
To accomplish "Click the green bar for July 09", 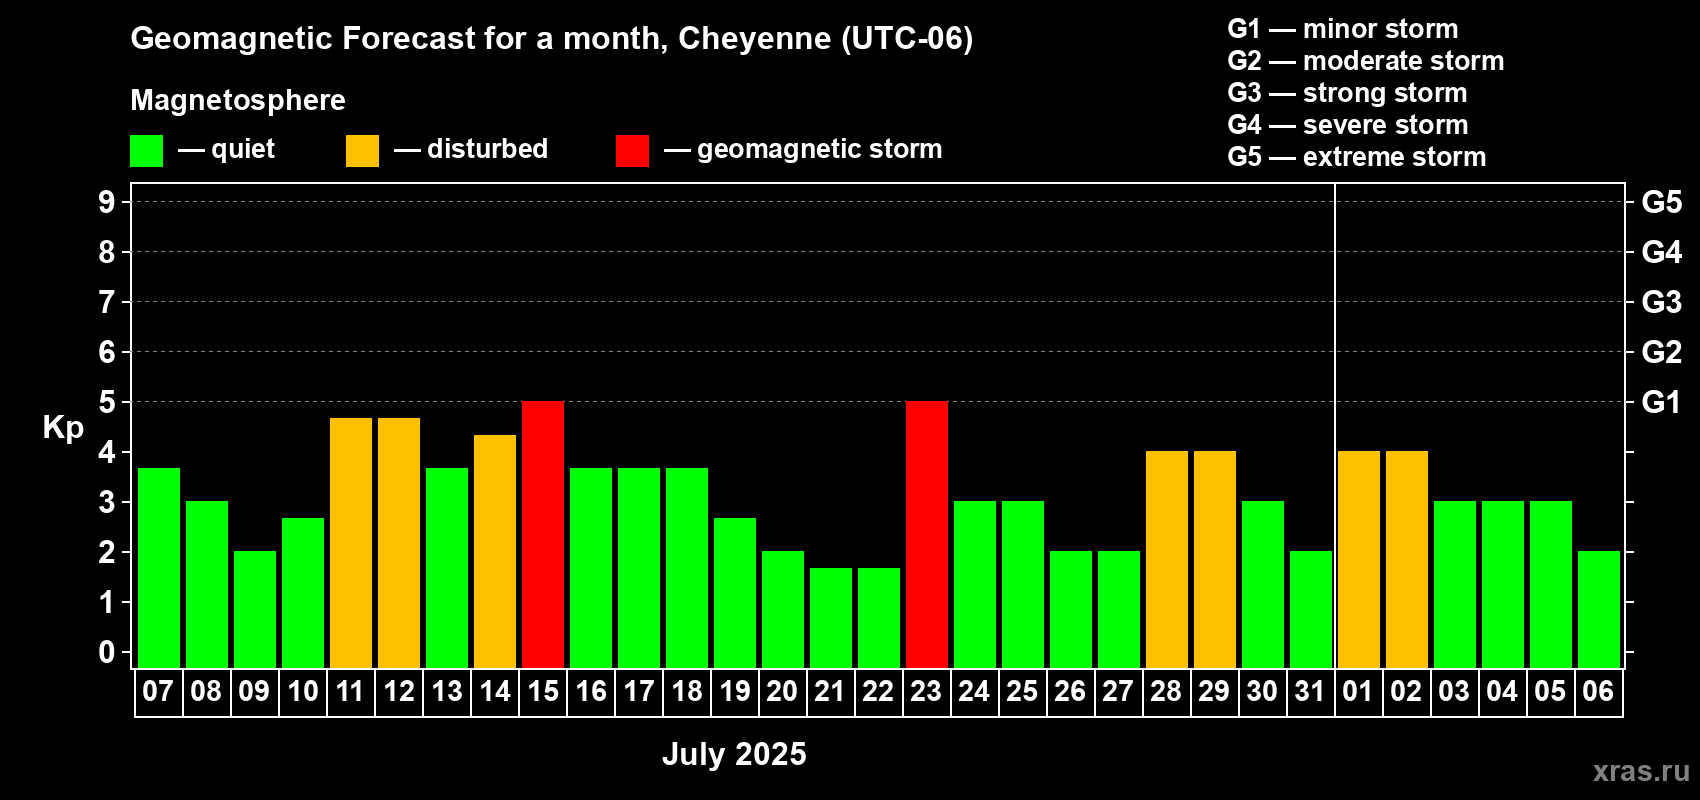I will (255, 609).
